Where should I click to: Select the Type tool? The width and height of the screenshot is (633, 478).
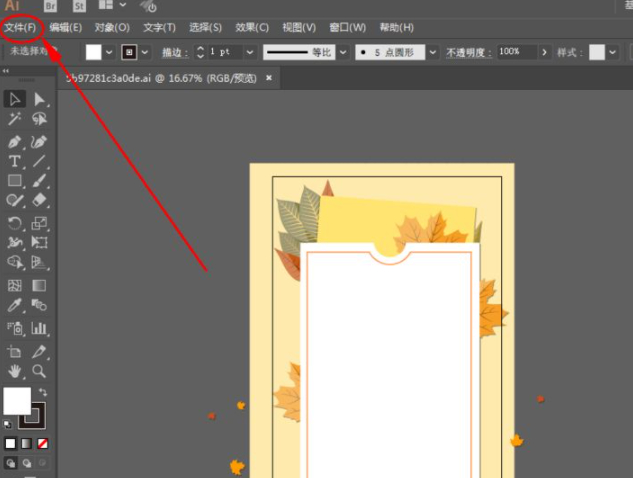tap(15, 161)
